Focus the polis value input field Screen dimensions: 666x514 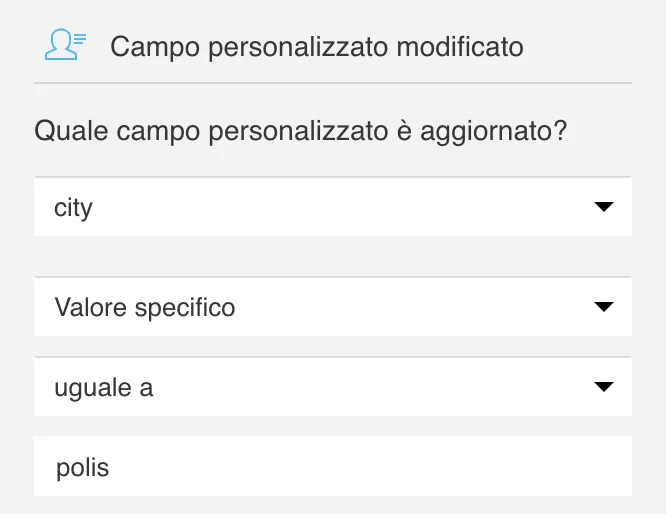coord(333,466)
